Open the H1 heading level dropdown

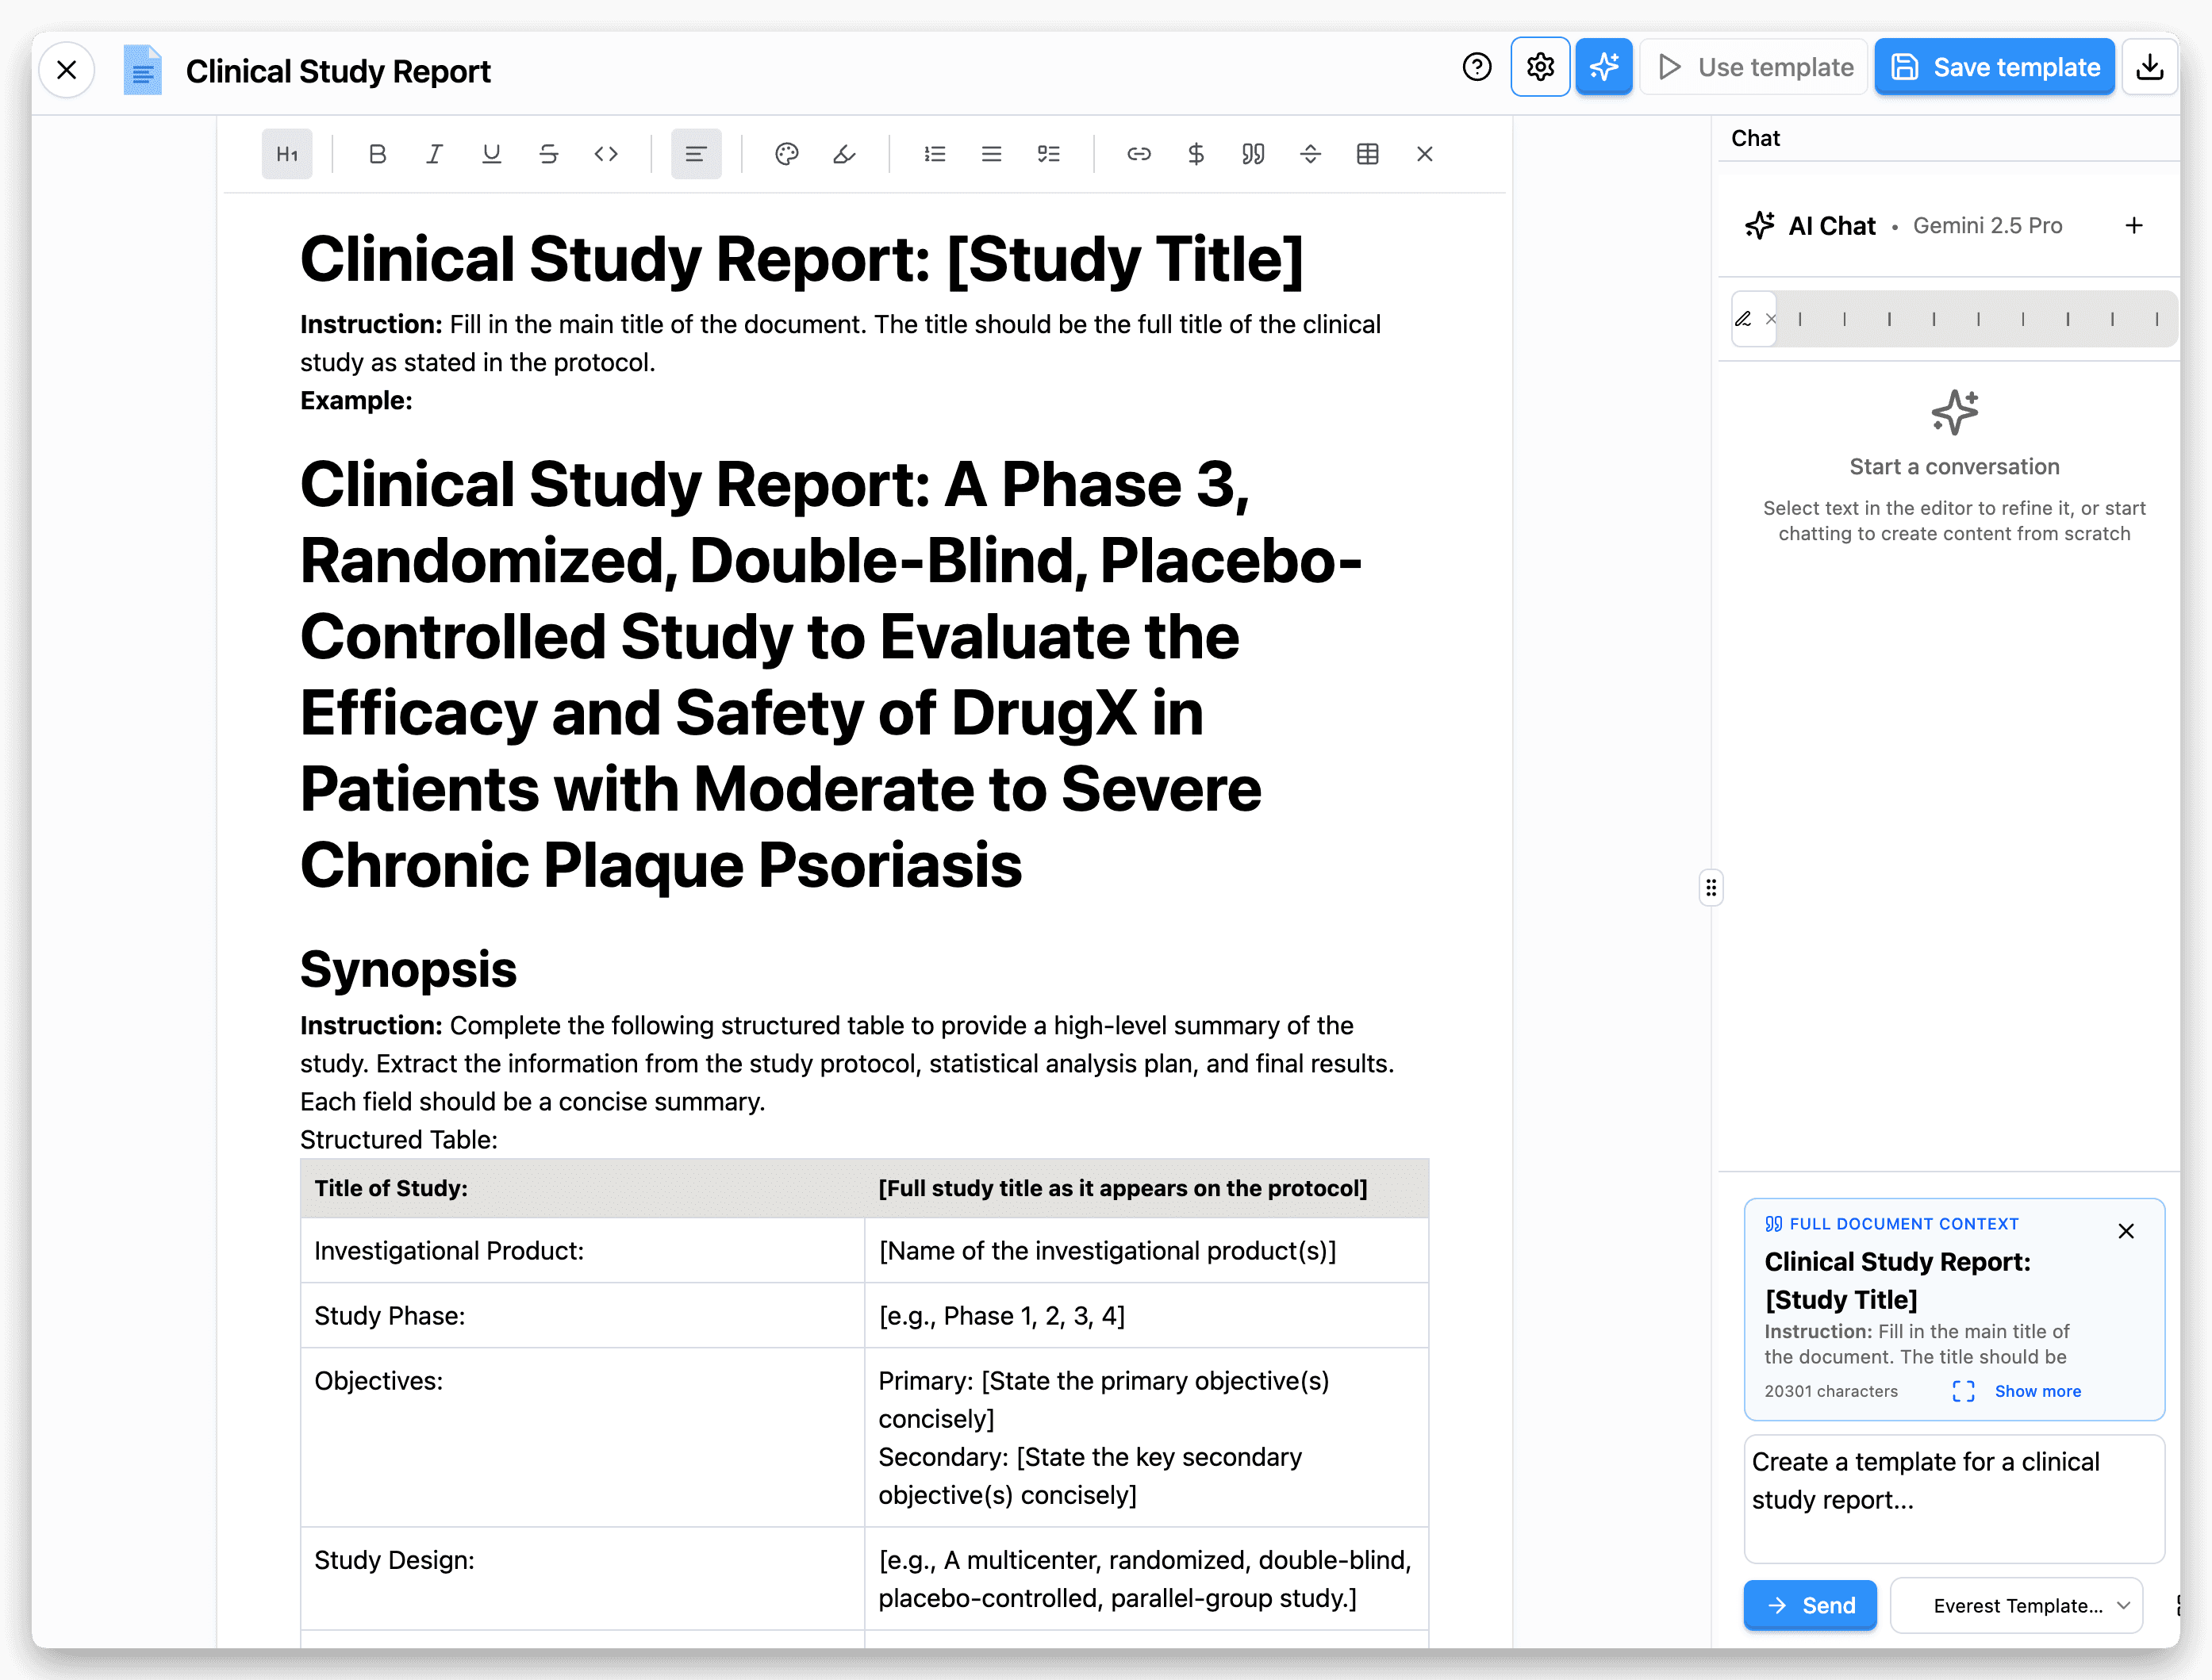tap(287, 154)
